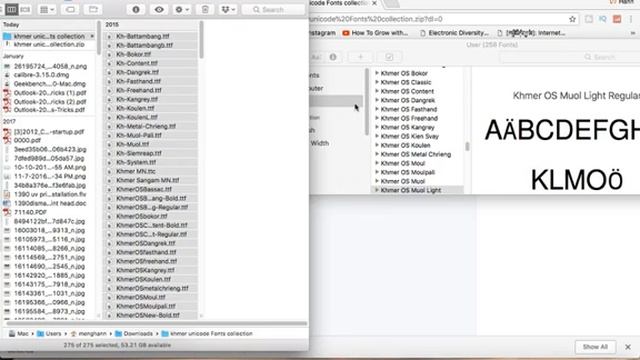Close the Chrome tab
This screenshot has height=360, width=640.
coord(374,3)
